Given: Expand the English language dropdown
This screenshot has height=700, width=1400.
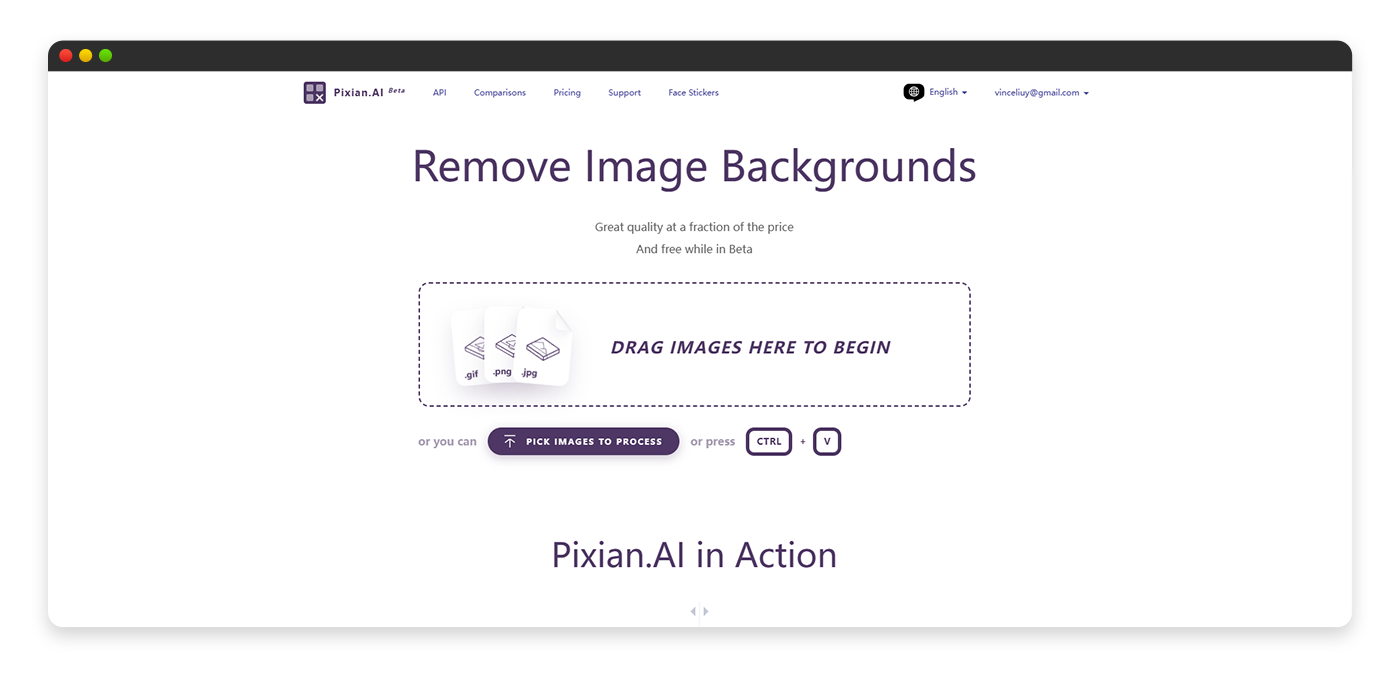Looking at the screenshot, I should point(948,92).
